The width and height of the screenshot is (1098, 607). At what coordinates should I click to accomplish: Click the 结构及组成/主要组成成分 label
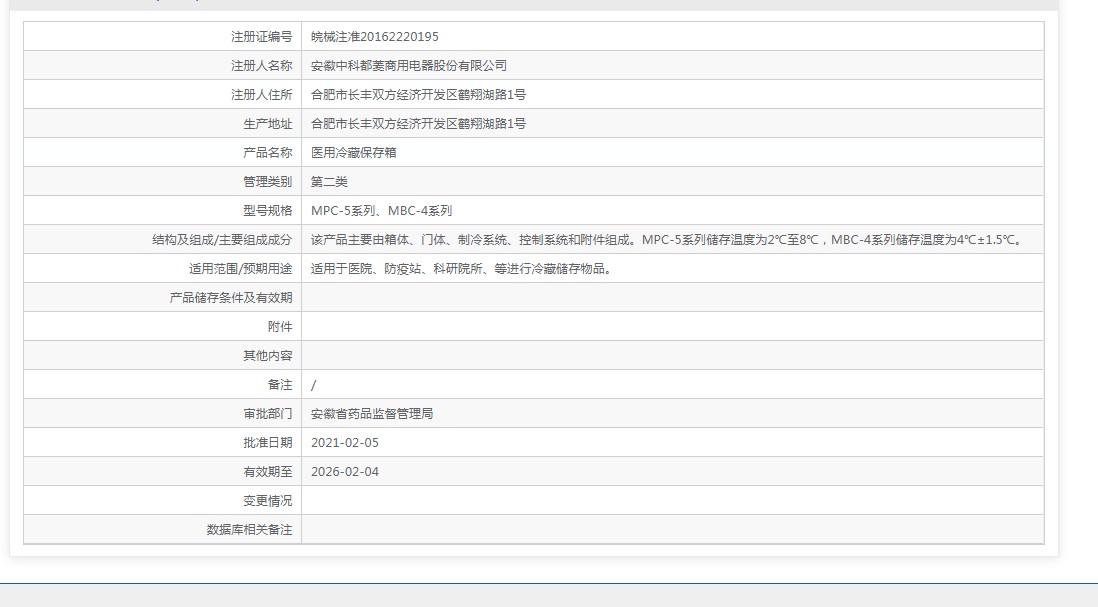click(x=222, y=240)
